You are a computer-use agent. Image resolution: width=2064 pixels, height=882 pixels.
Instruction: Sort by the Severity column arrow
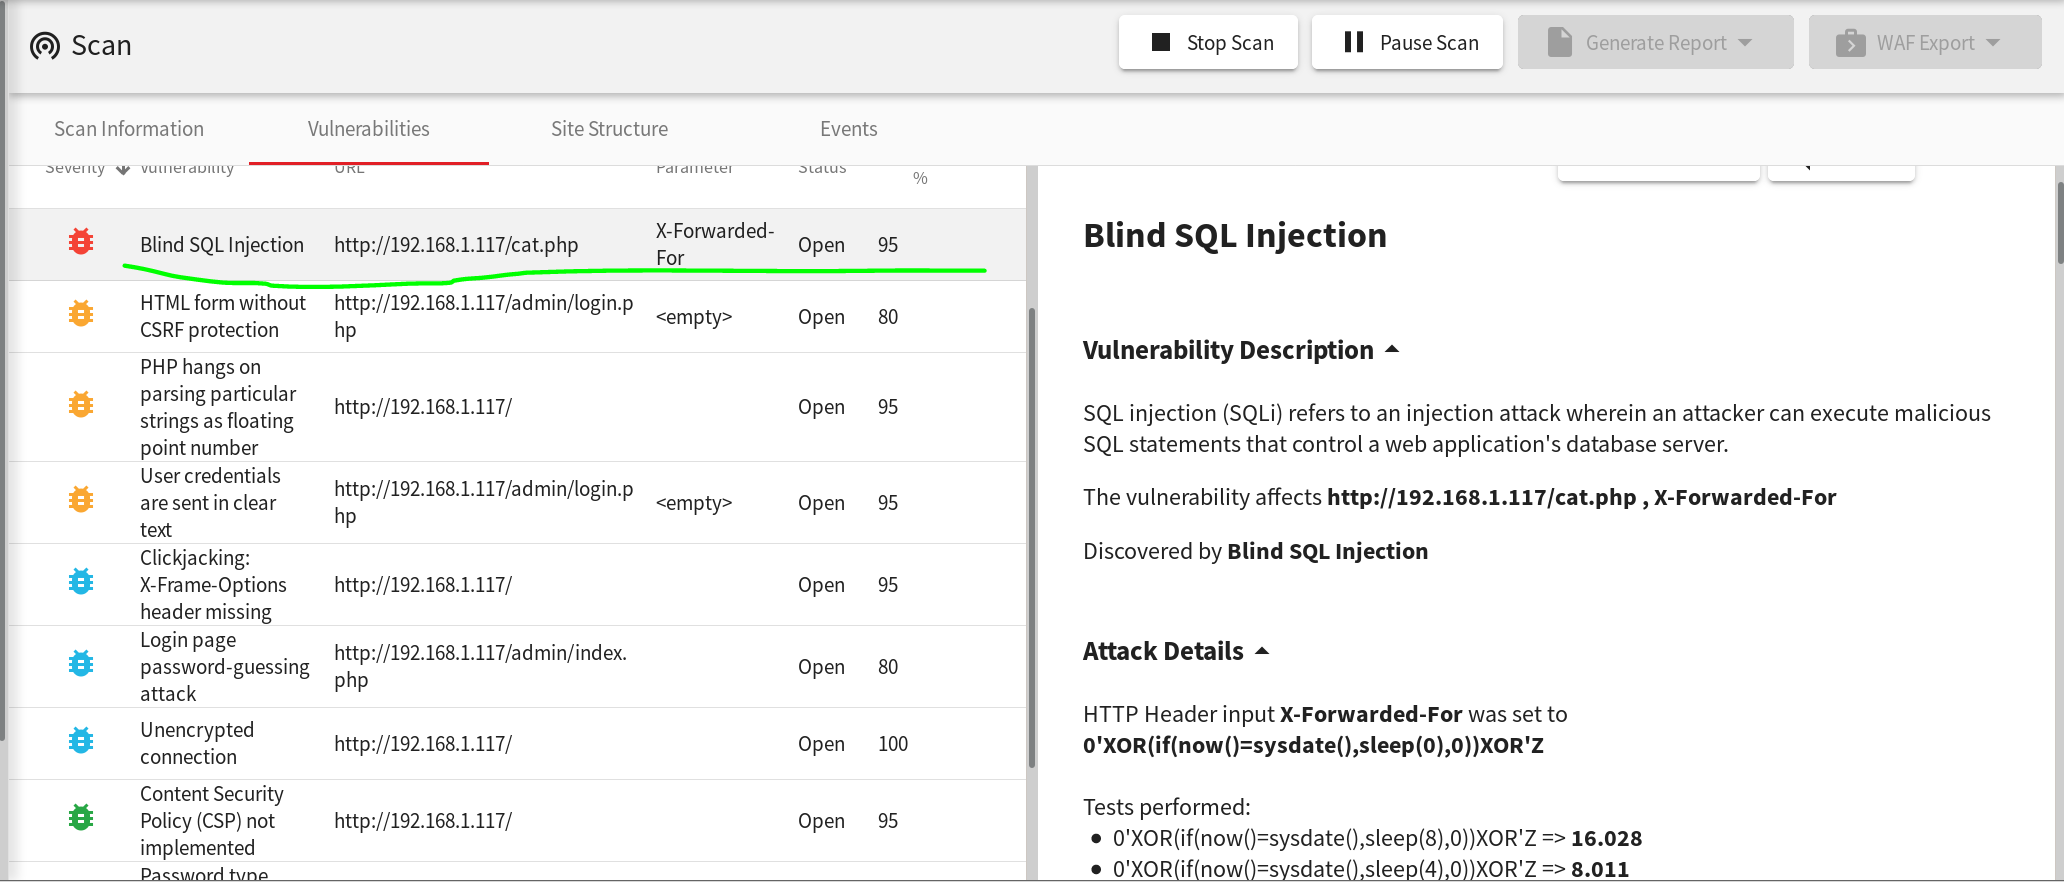[123, 169]
